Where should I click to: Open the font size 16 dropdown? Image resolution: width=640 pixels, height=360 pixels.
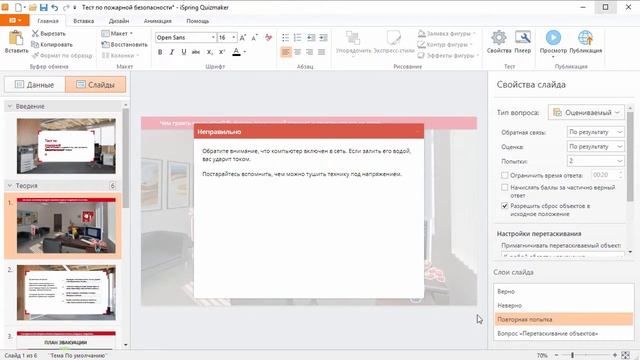point(233,38)
